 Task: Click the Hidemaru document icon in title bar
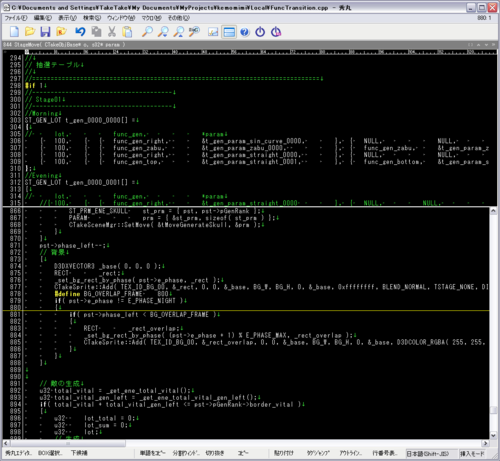click(x=6, y=7)
